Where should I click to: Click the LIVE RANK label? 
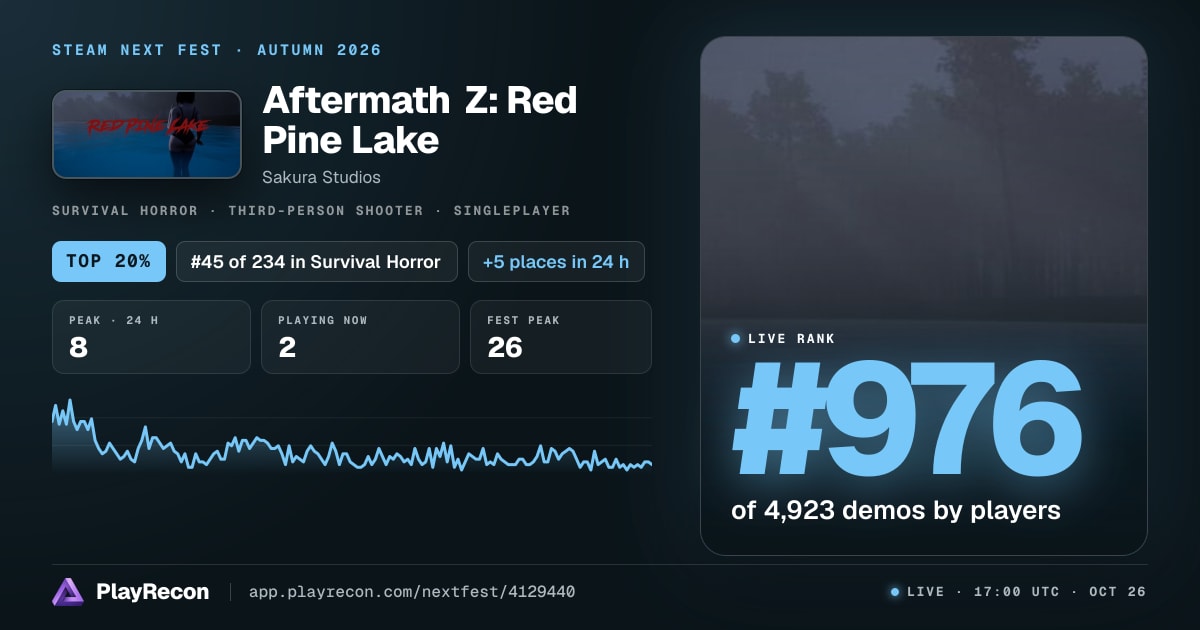791,339
